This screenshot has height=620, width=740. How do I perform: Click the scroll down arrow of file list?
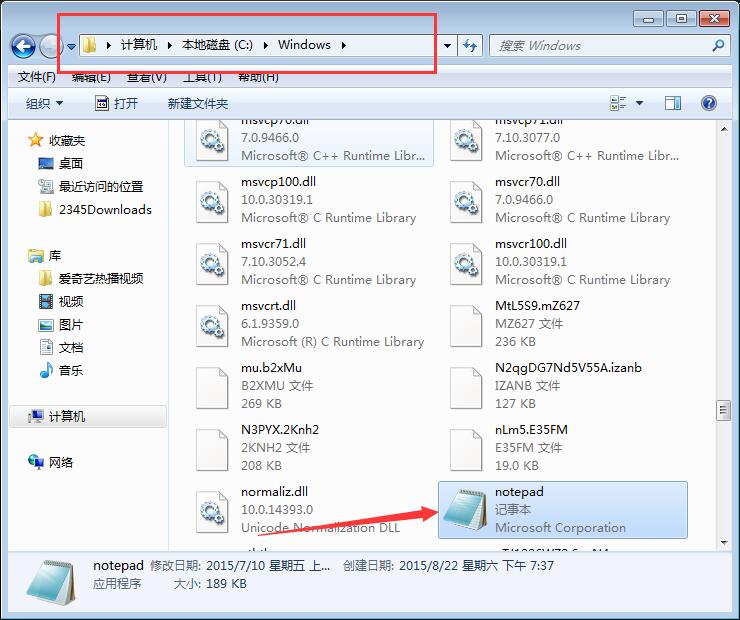[x=724, y=543]
